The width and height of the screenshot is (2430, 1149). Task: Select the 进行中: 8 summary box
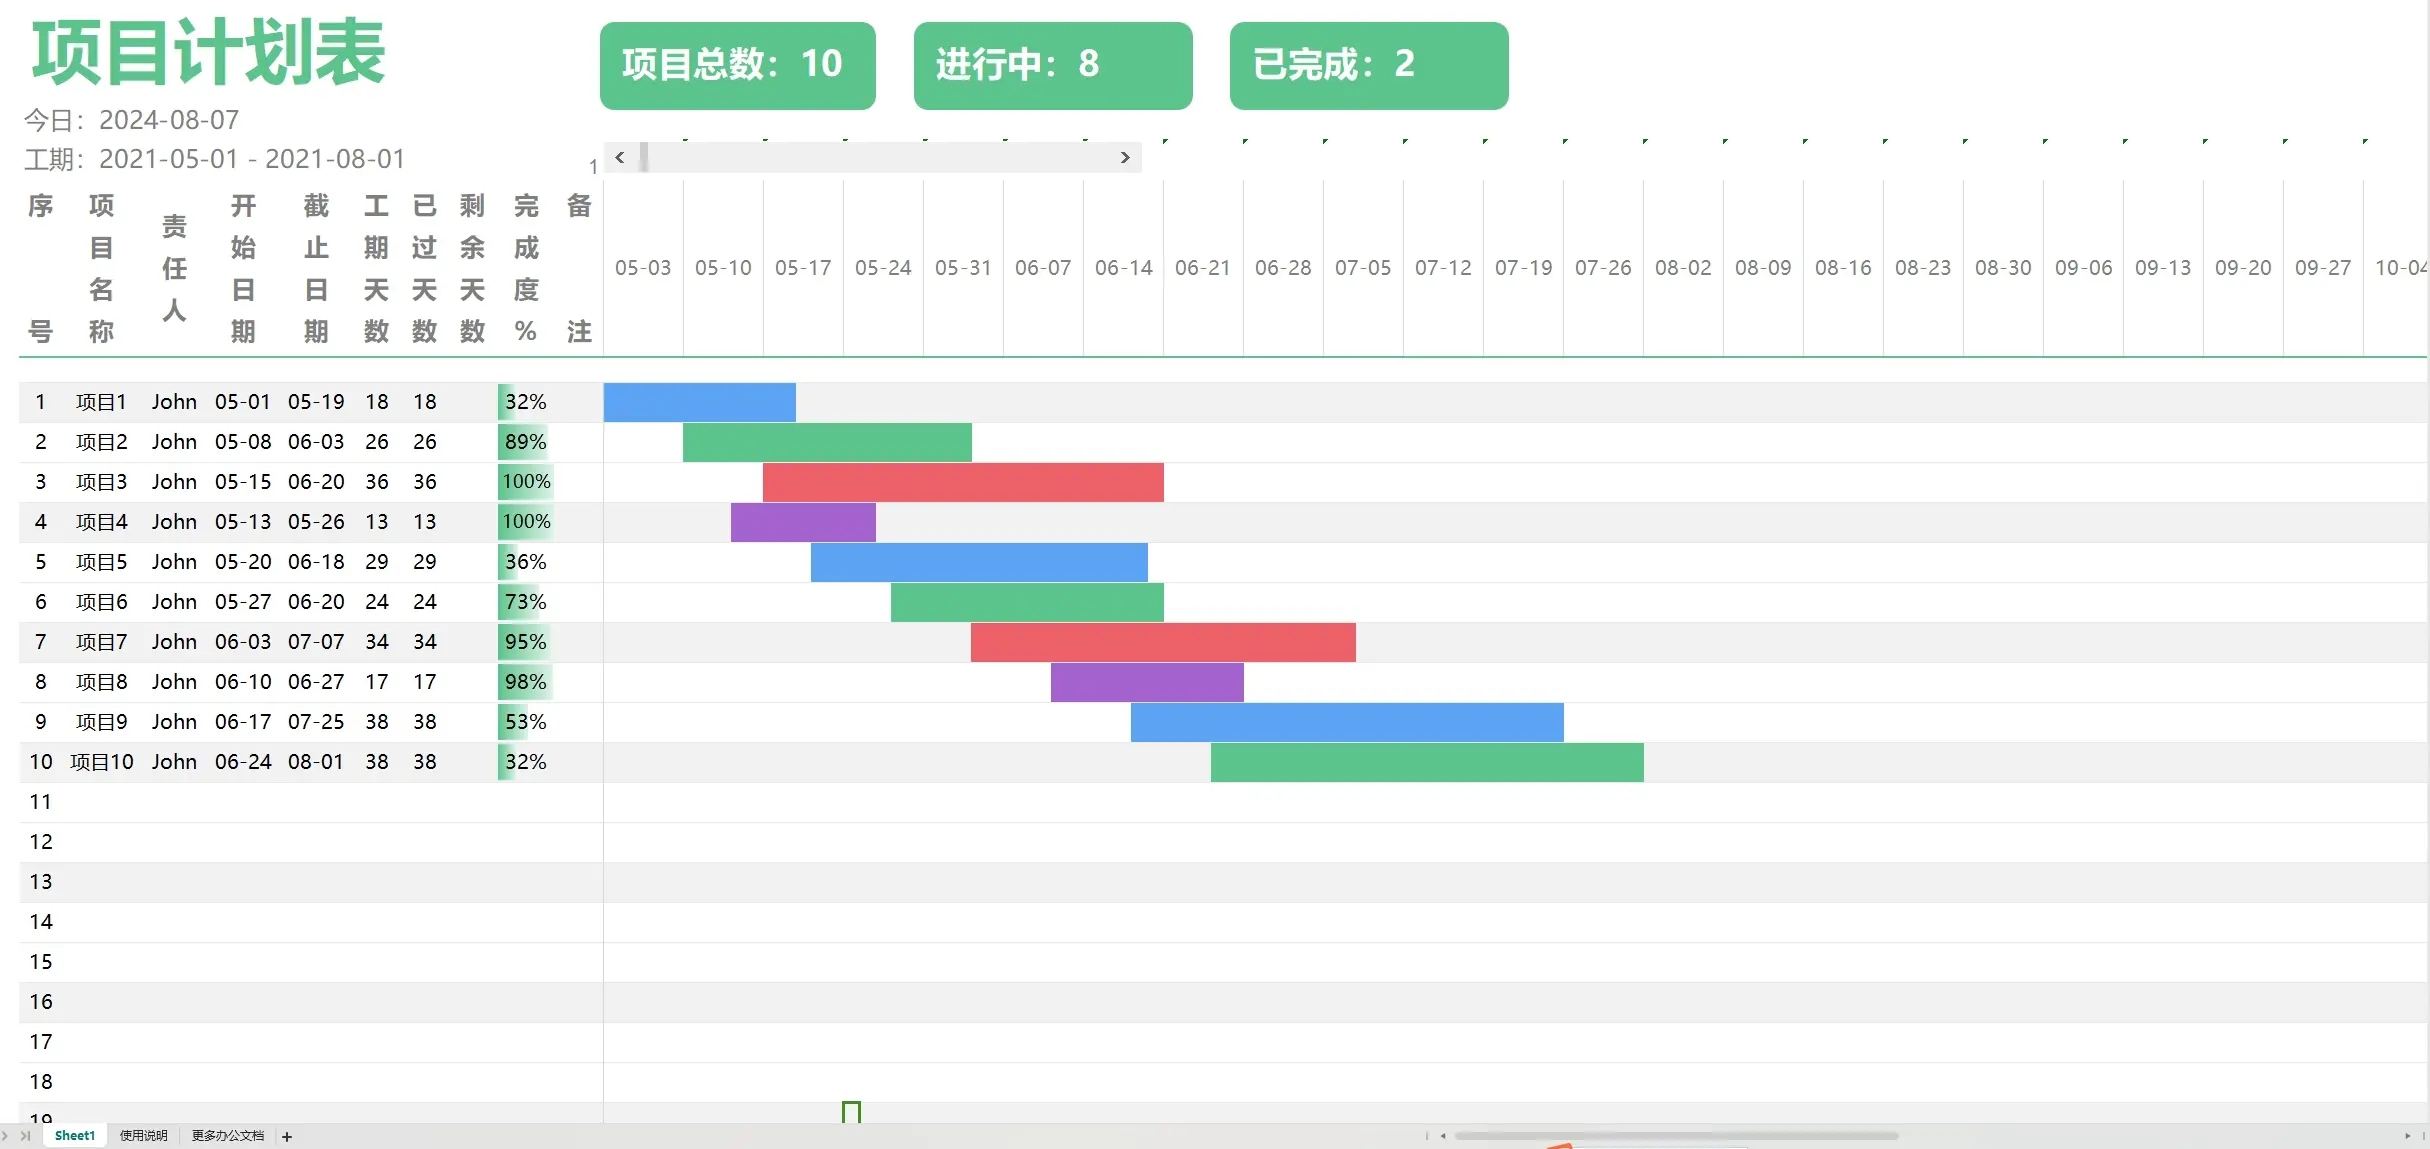1053,65
